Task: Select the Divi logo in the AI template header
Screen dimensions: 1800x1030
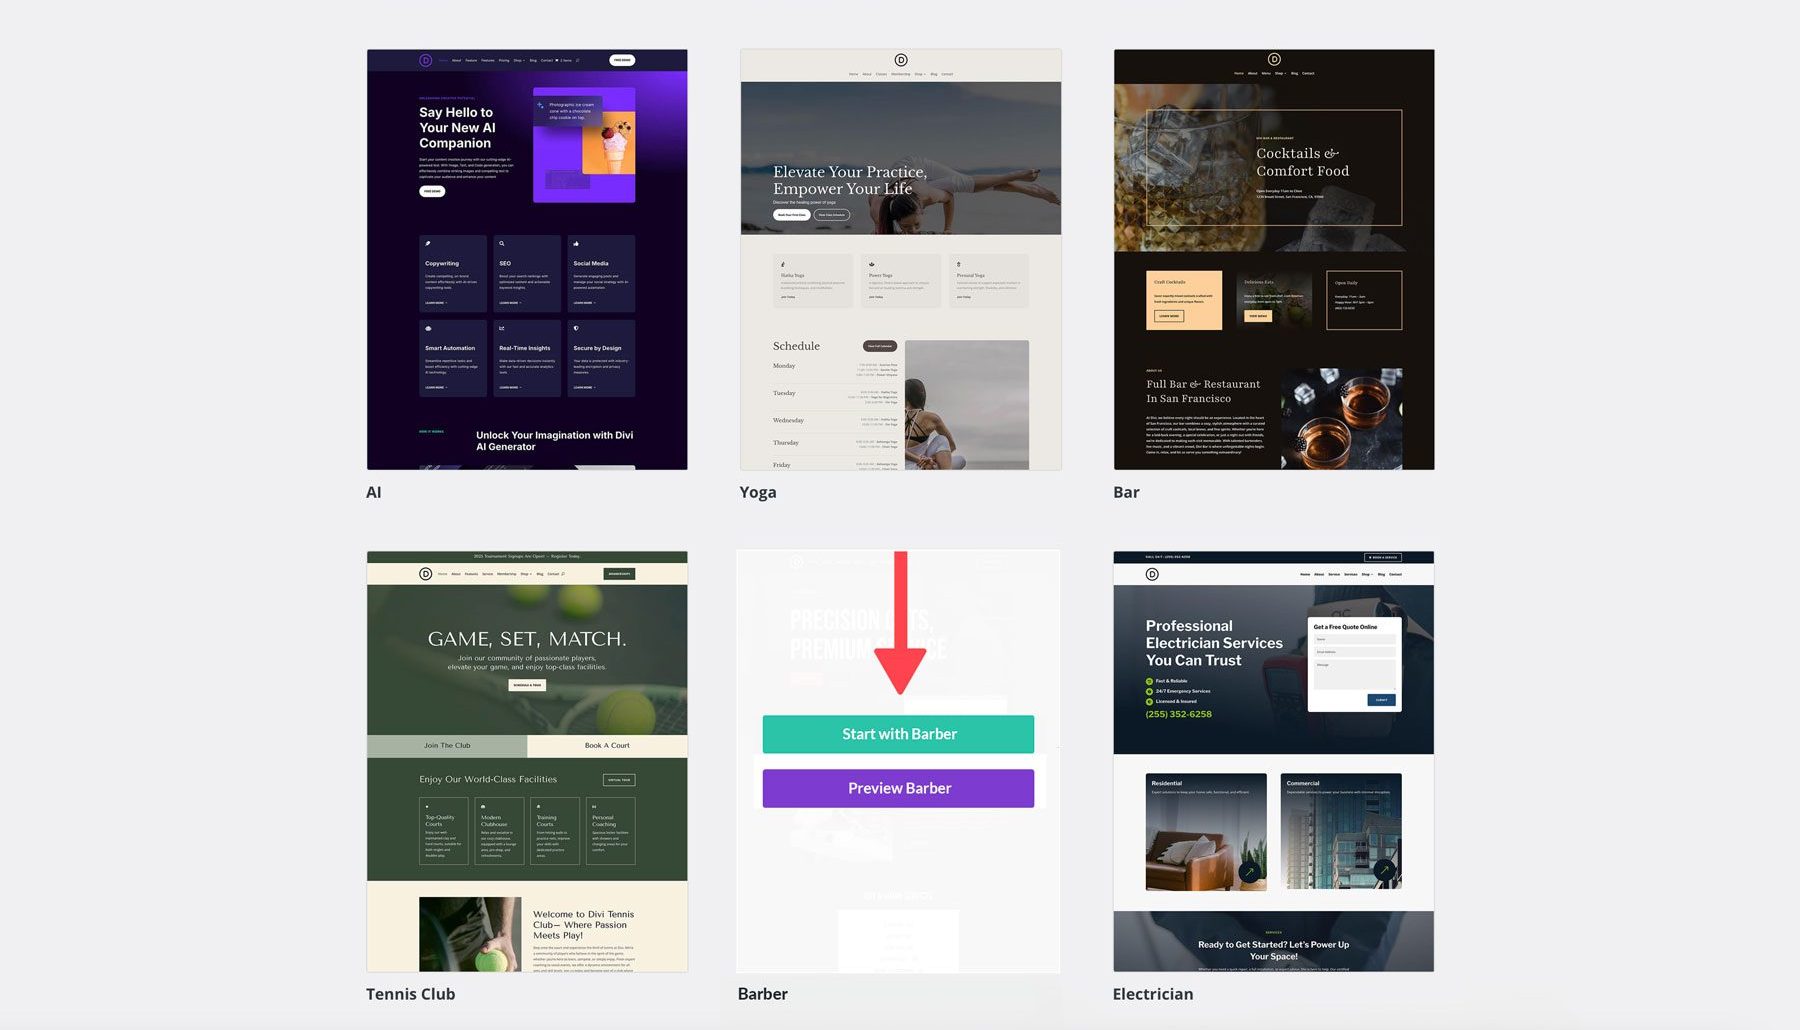Action: (426, 60)
